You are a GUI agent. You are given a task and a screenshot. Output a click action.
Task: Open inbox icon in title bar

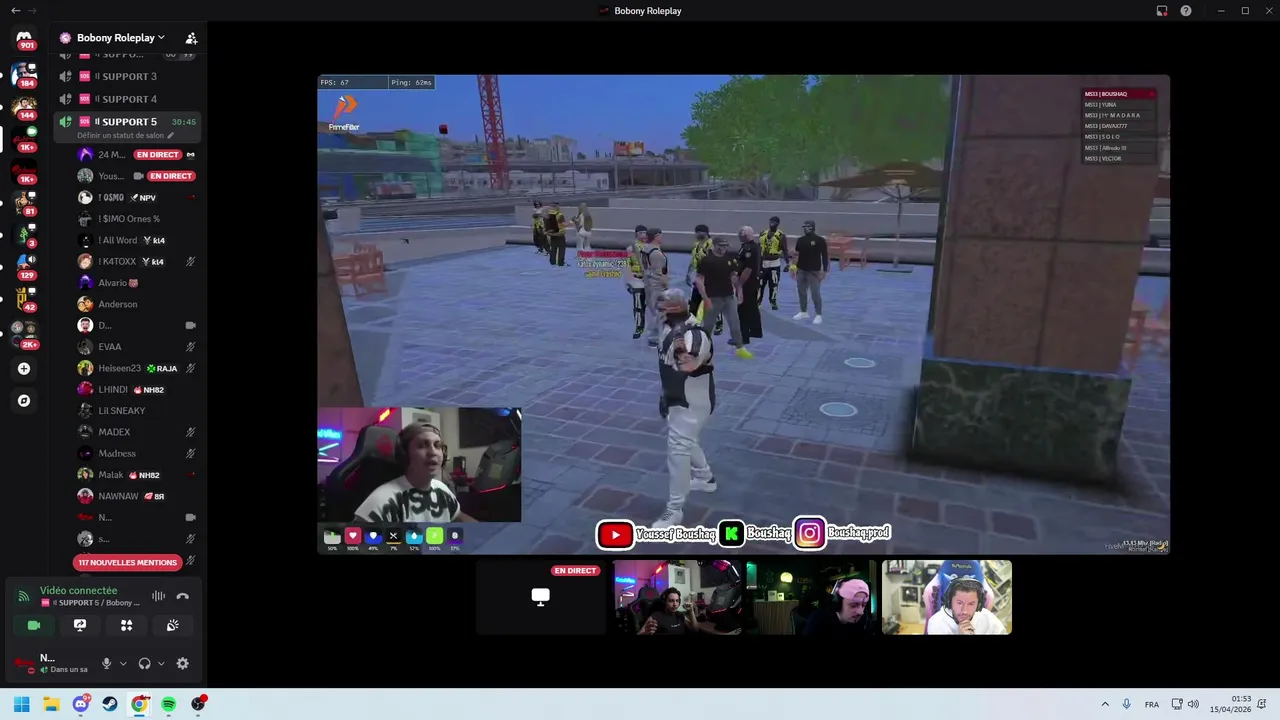(1162, 11)
